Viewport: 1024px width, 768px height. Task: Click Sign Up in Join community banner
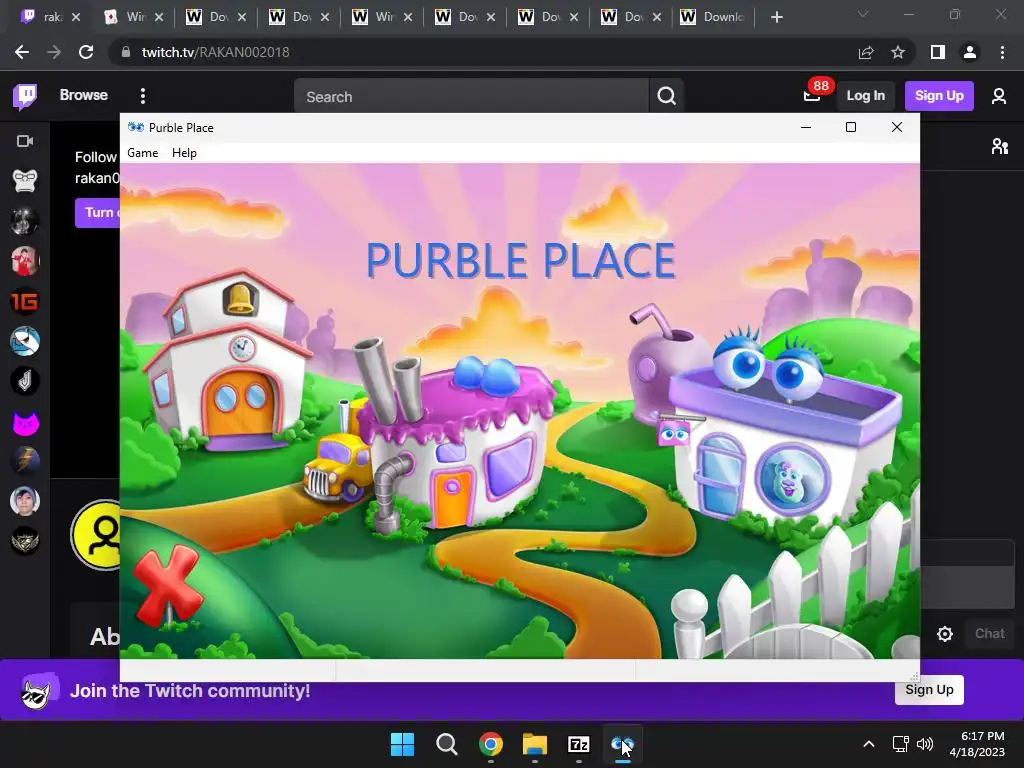929,690
